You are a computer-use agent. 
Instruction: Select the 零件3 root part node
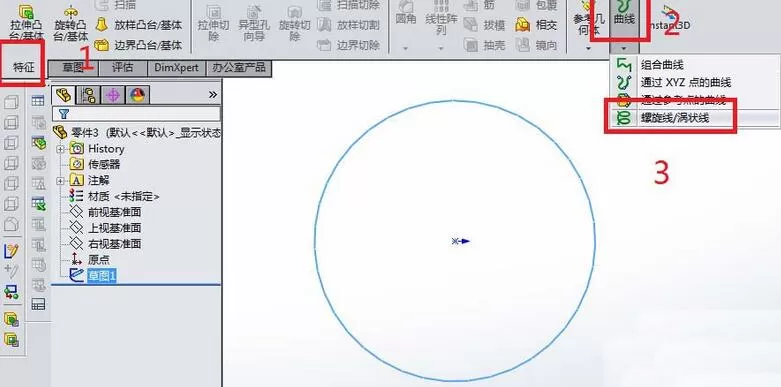136,133
